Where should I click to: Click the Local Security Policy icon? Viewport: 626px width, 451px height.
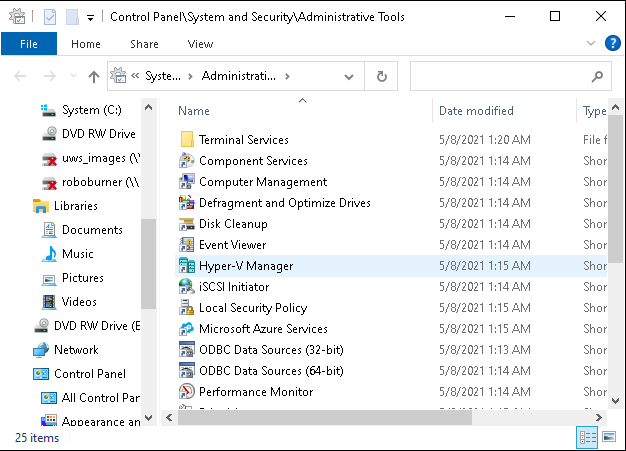point(187,308)
